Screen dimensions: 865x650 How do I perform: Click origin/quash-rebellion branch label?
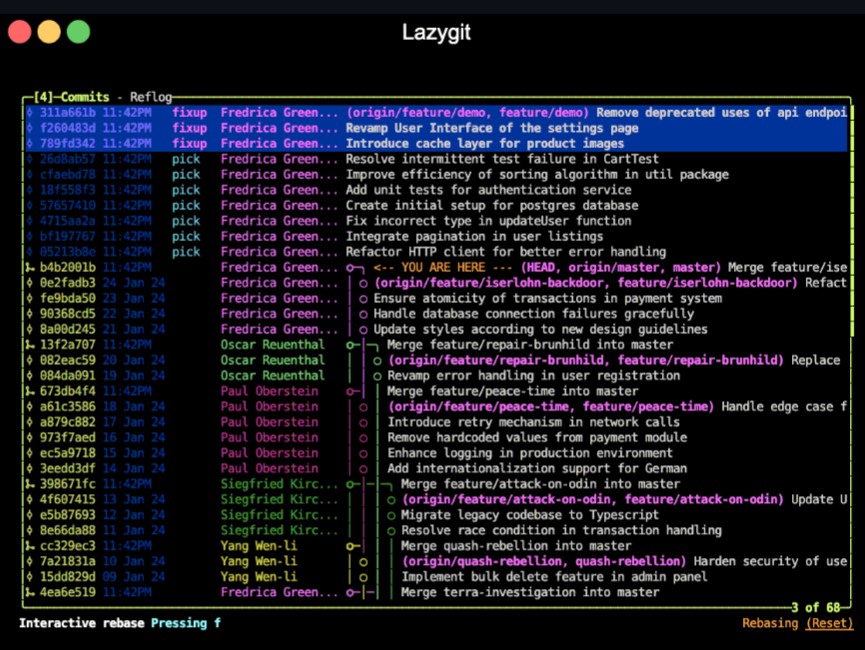click(x=544, y=561)
